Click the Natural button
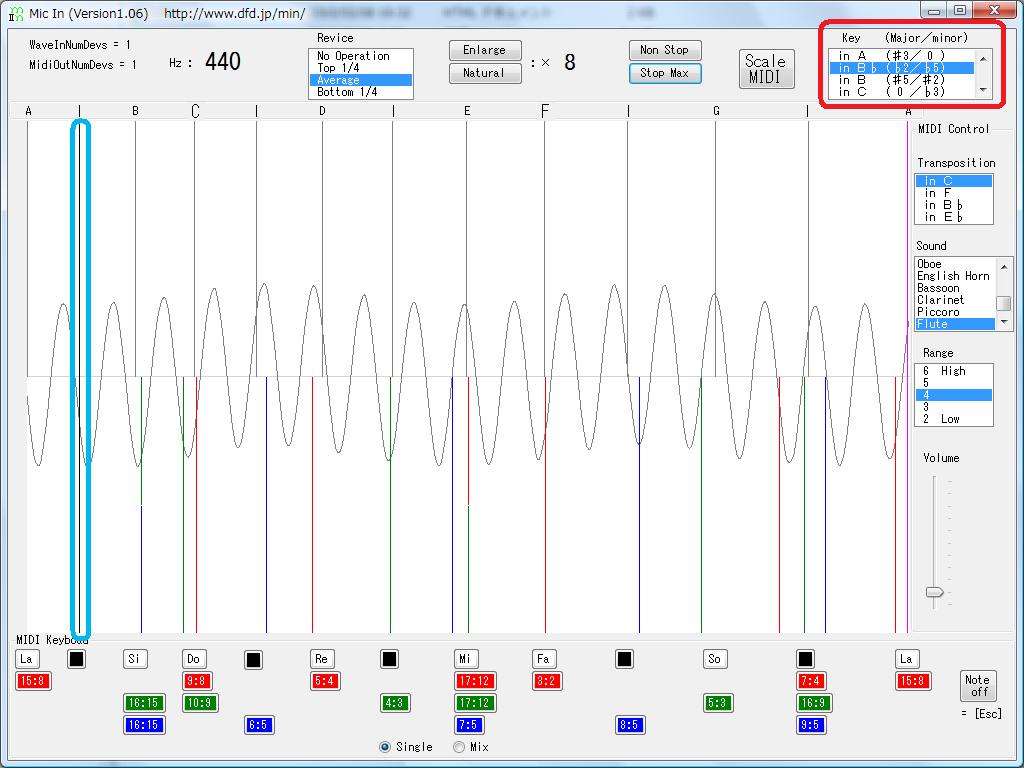This screenshot has width=1024, height=768. point(485,73)
